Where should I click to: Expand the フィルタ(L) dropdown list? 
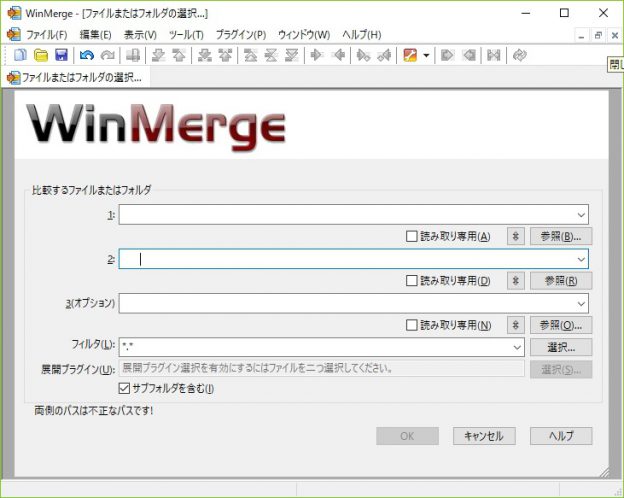[x=517, y=348]
